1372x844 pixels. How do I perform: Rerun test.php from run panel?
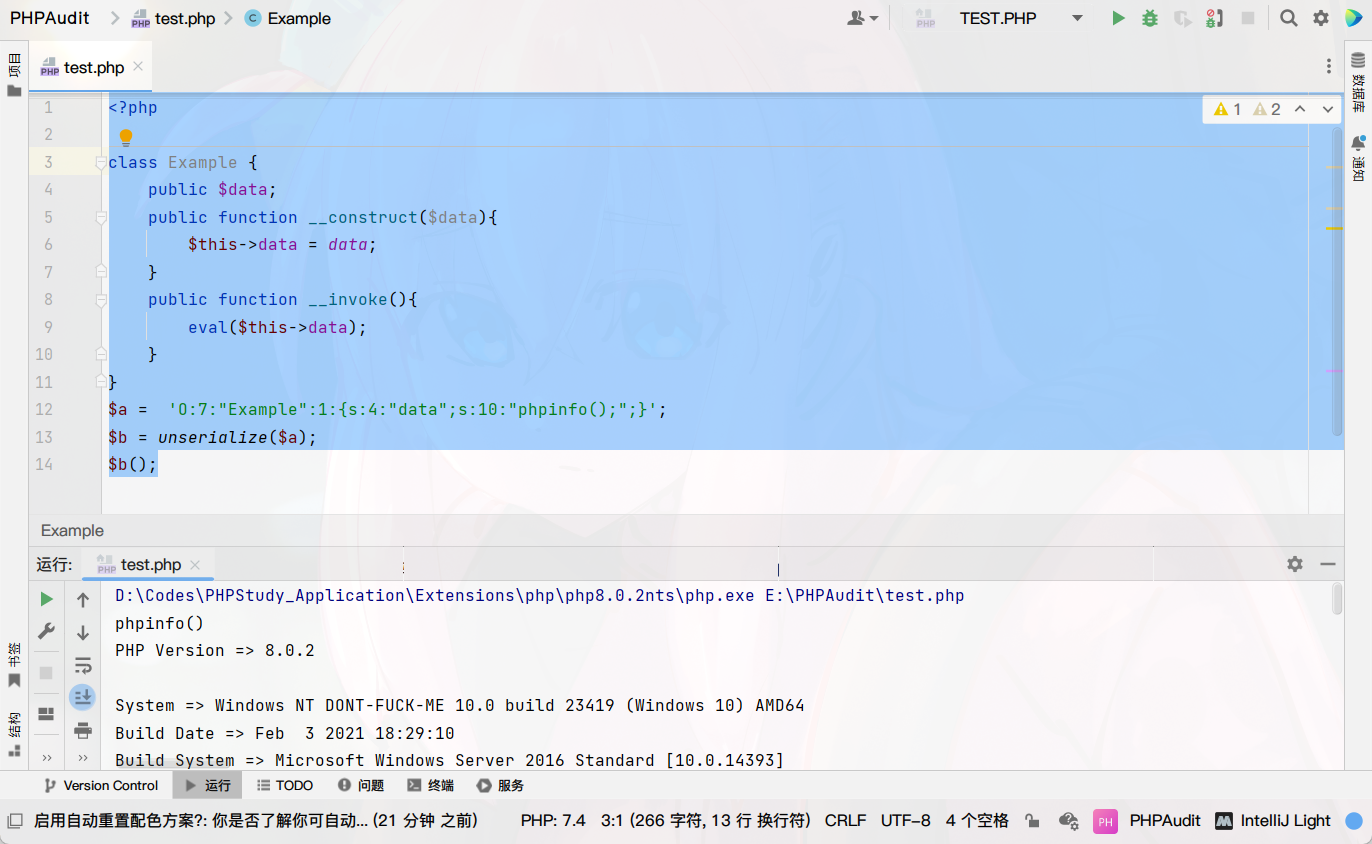46,599
